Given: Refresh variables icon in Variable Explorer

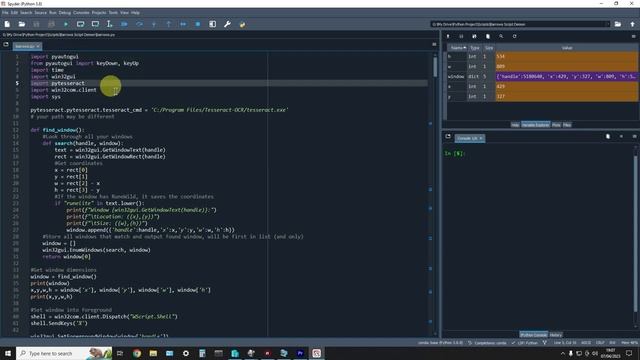Looking at the screenshot, I should pyautogui.click(x=514, y=36).
